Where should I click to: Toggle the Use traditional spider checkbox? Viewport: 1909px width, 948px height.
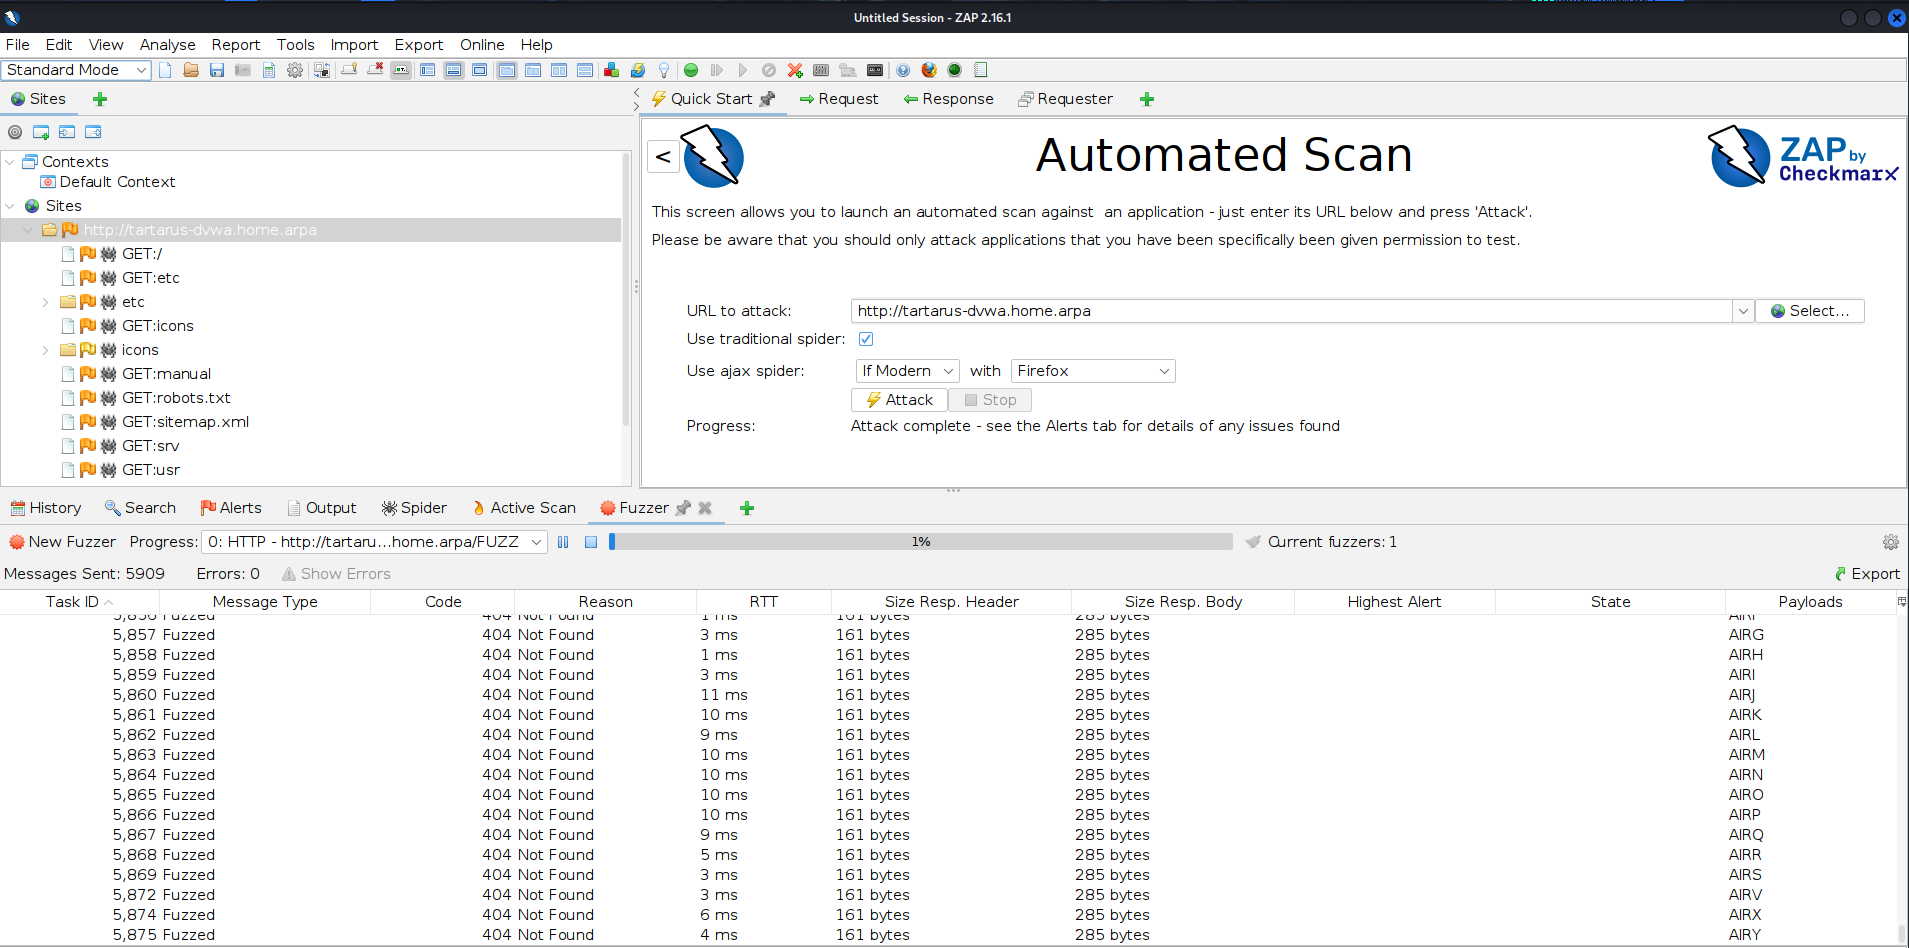coord(866,339)
